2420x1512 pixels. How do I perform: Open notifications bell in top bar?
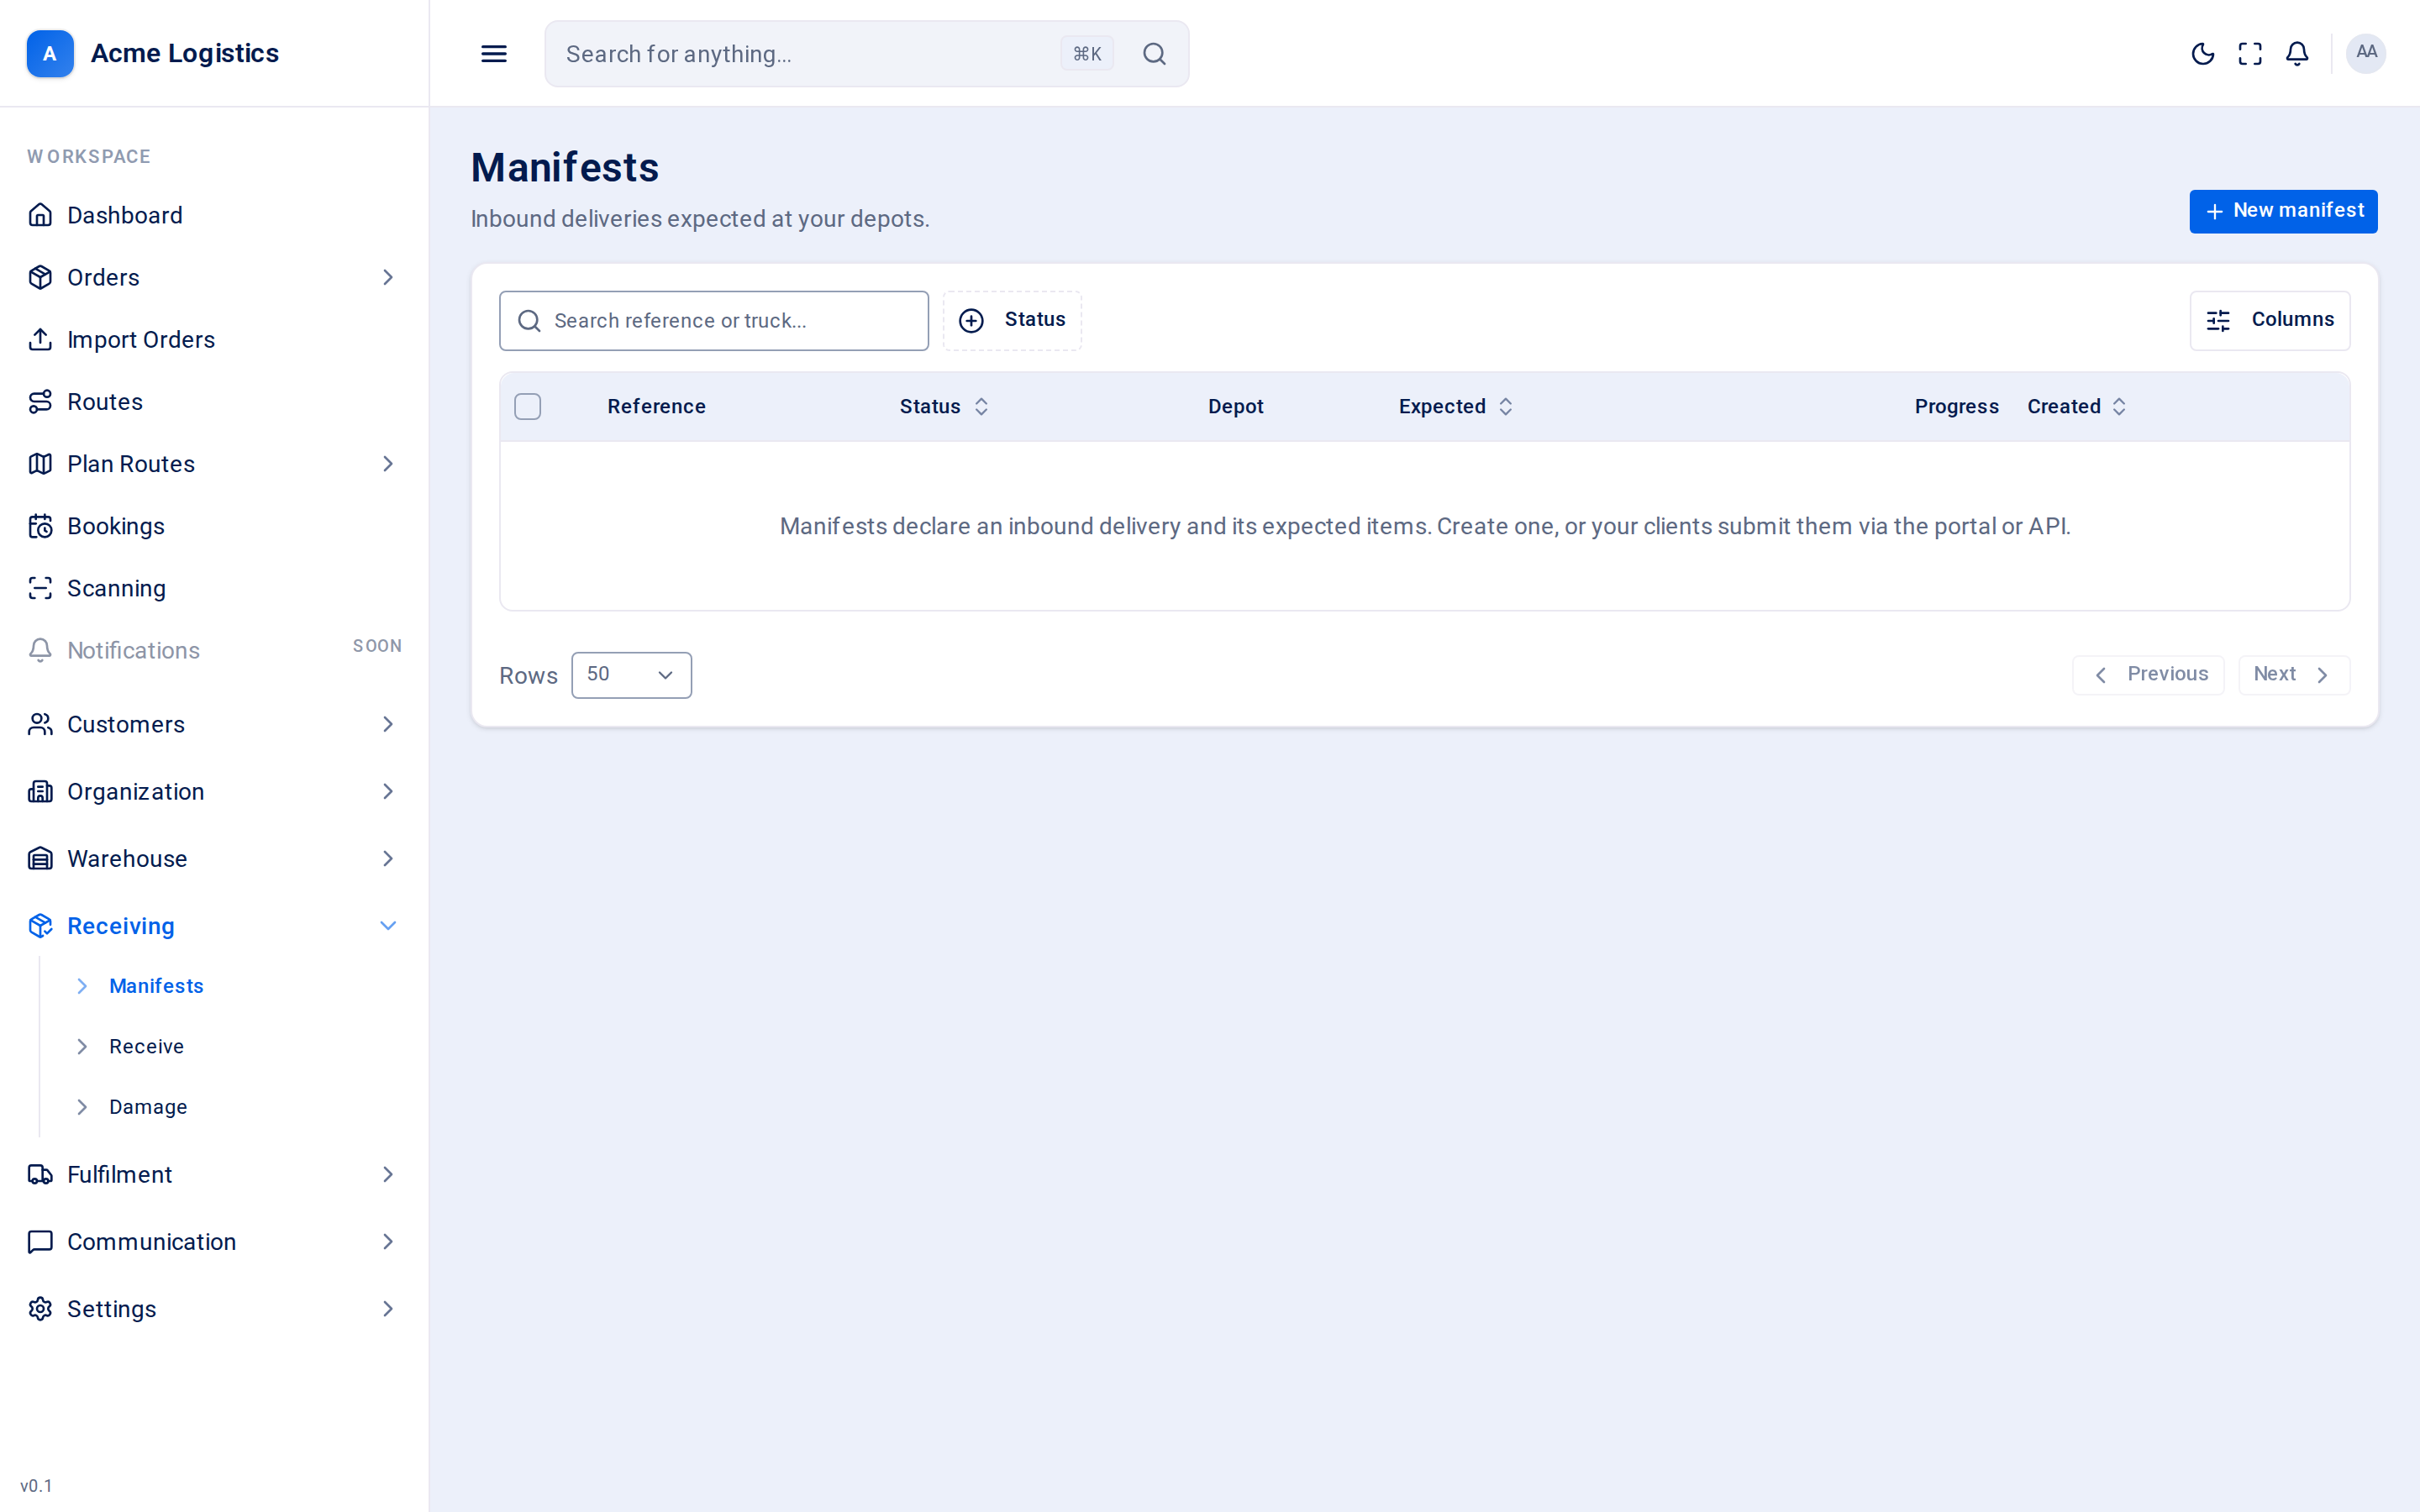point(2297,54)
